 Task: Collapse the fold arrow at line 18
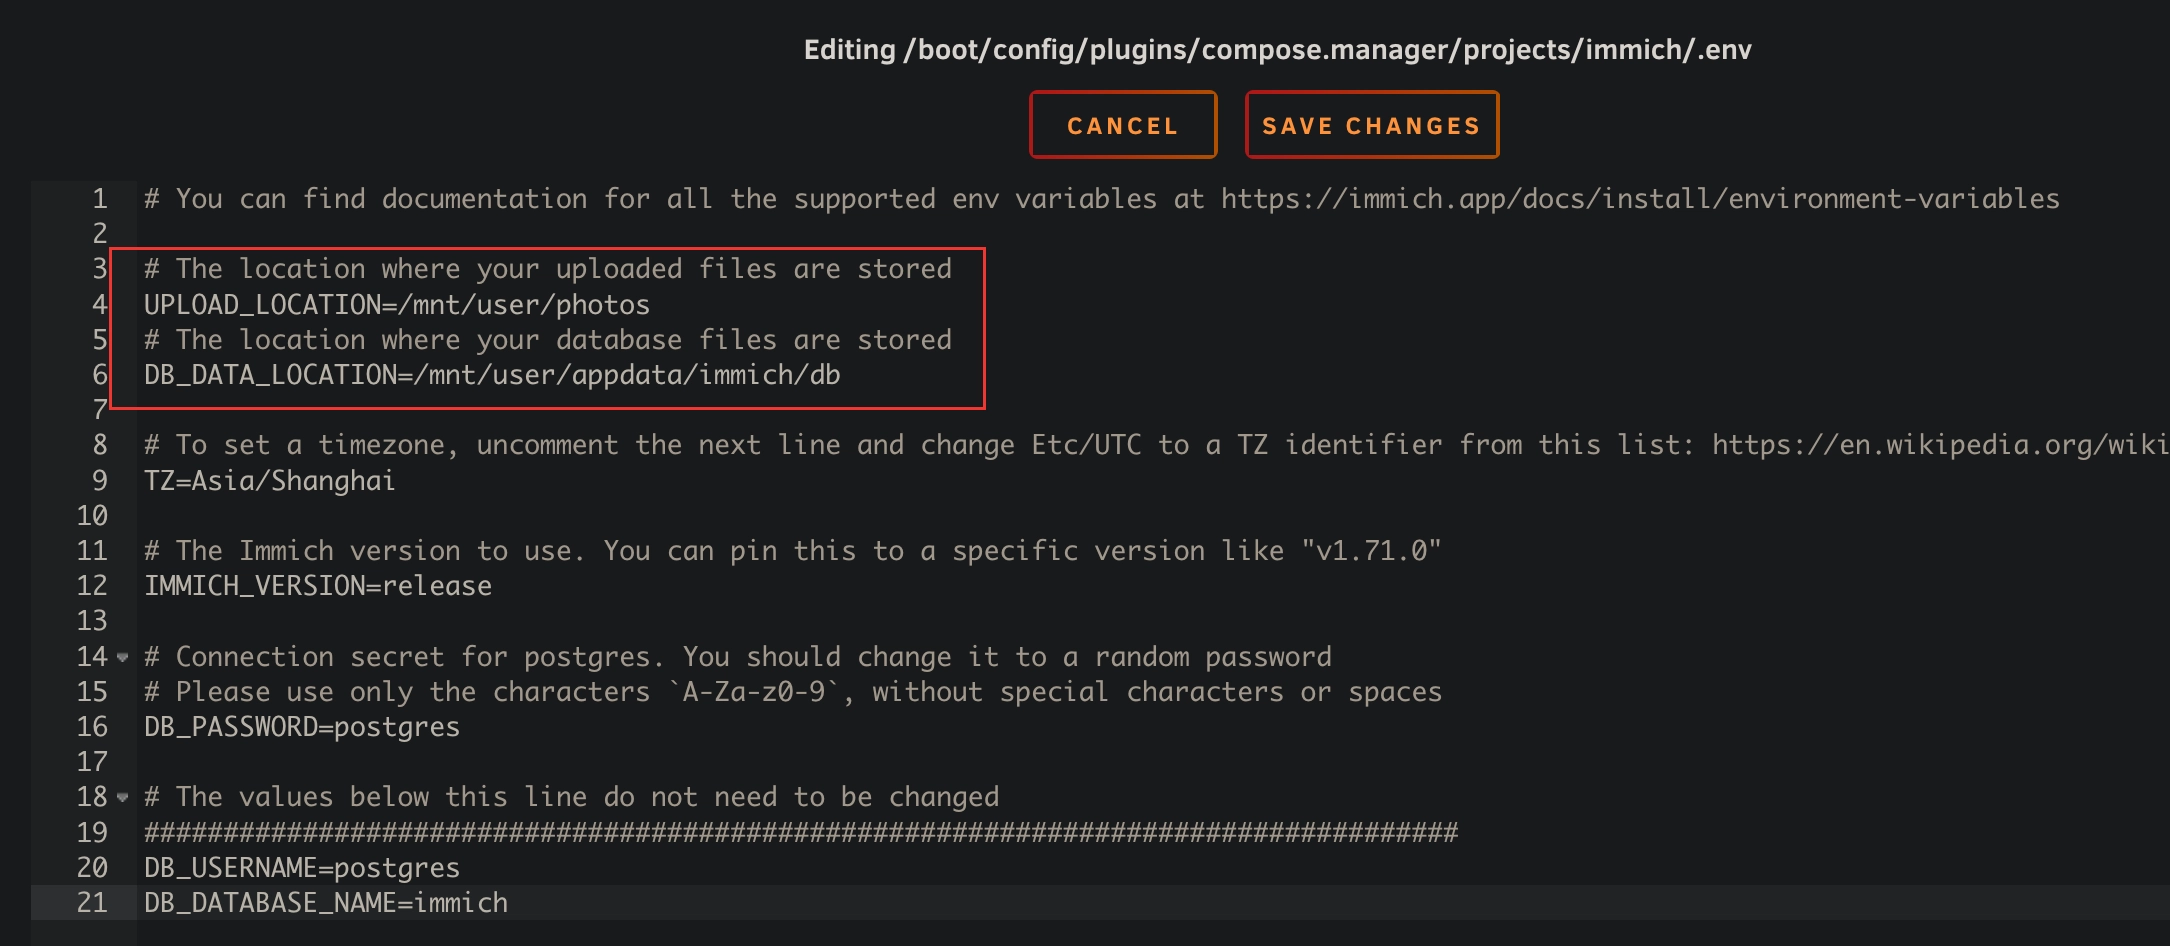pos(123,798)
